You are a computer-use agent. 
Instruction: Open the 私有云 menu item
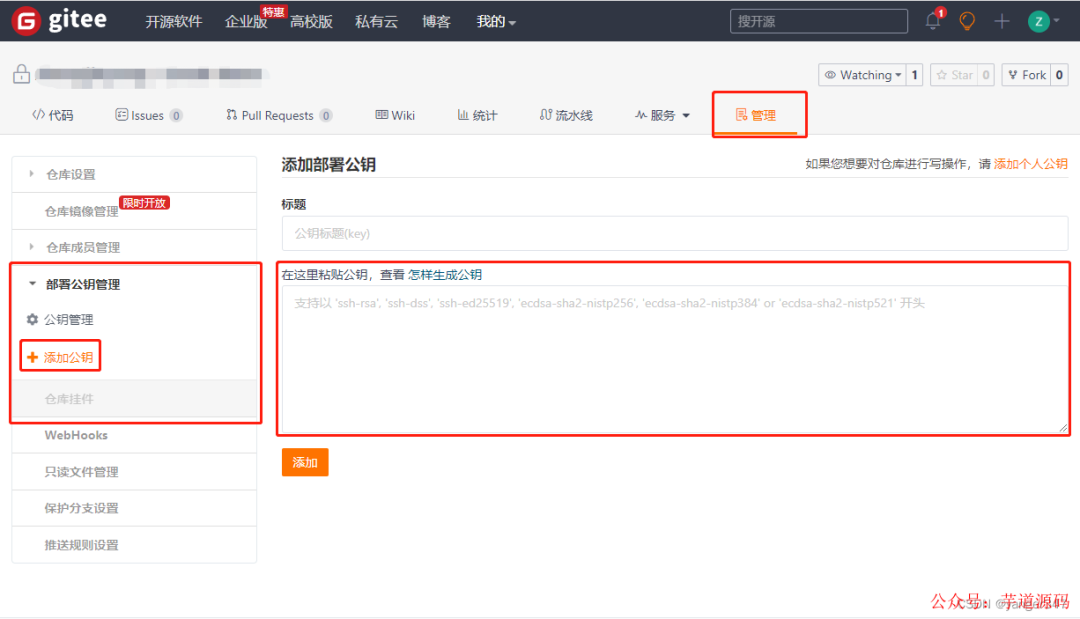[x=376, y=21]
